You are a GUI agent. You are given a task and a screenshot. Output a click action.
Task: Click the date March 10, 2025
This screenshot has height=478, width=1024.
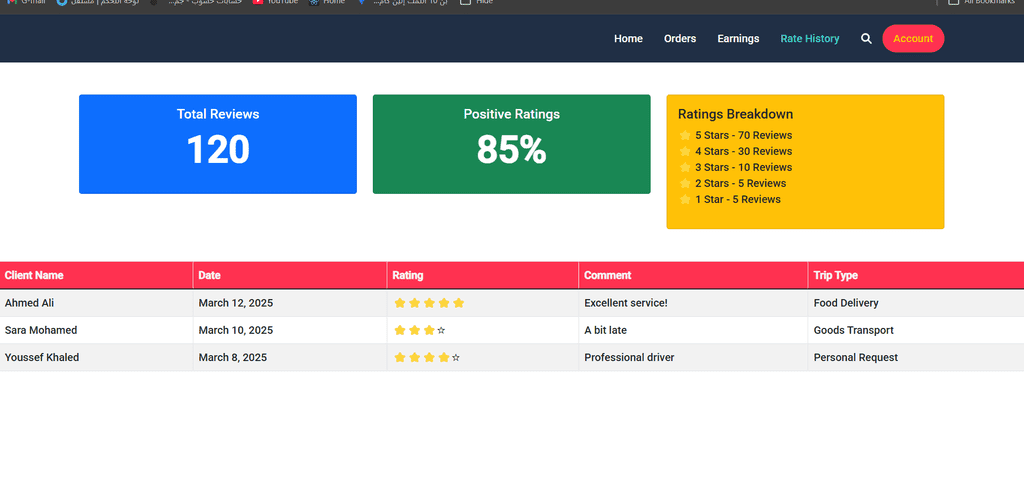236,330
